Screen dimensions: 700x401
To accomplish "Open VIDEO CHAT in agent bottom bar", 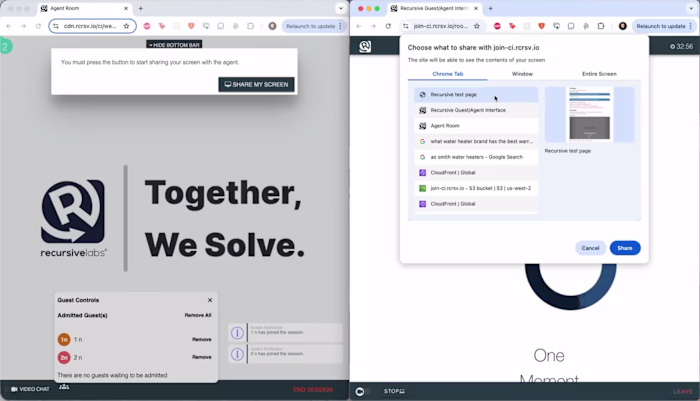I will [30, 389].
